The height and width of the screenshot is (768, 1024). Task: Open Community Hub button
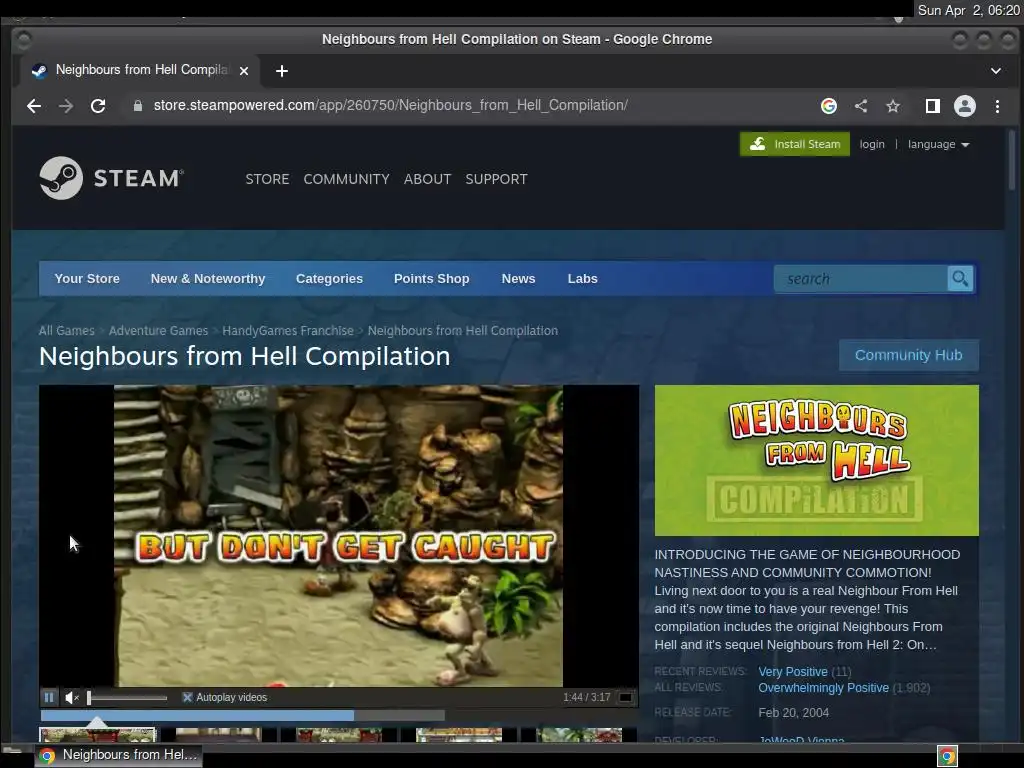tap(908, 355)
